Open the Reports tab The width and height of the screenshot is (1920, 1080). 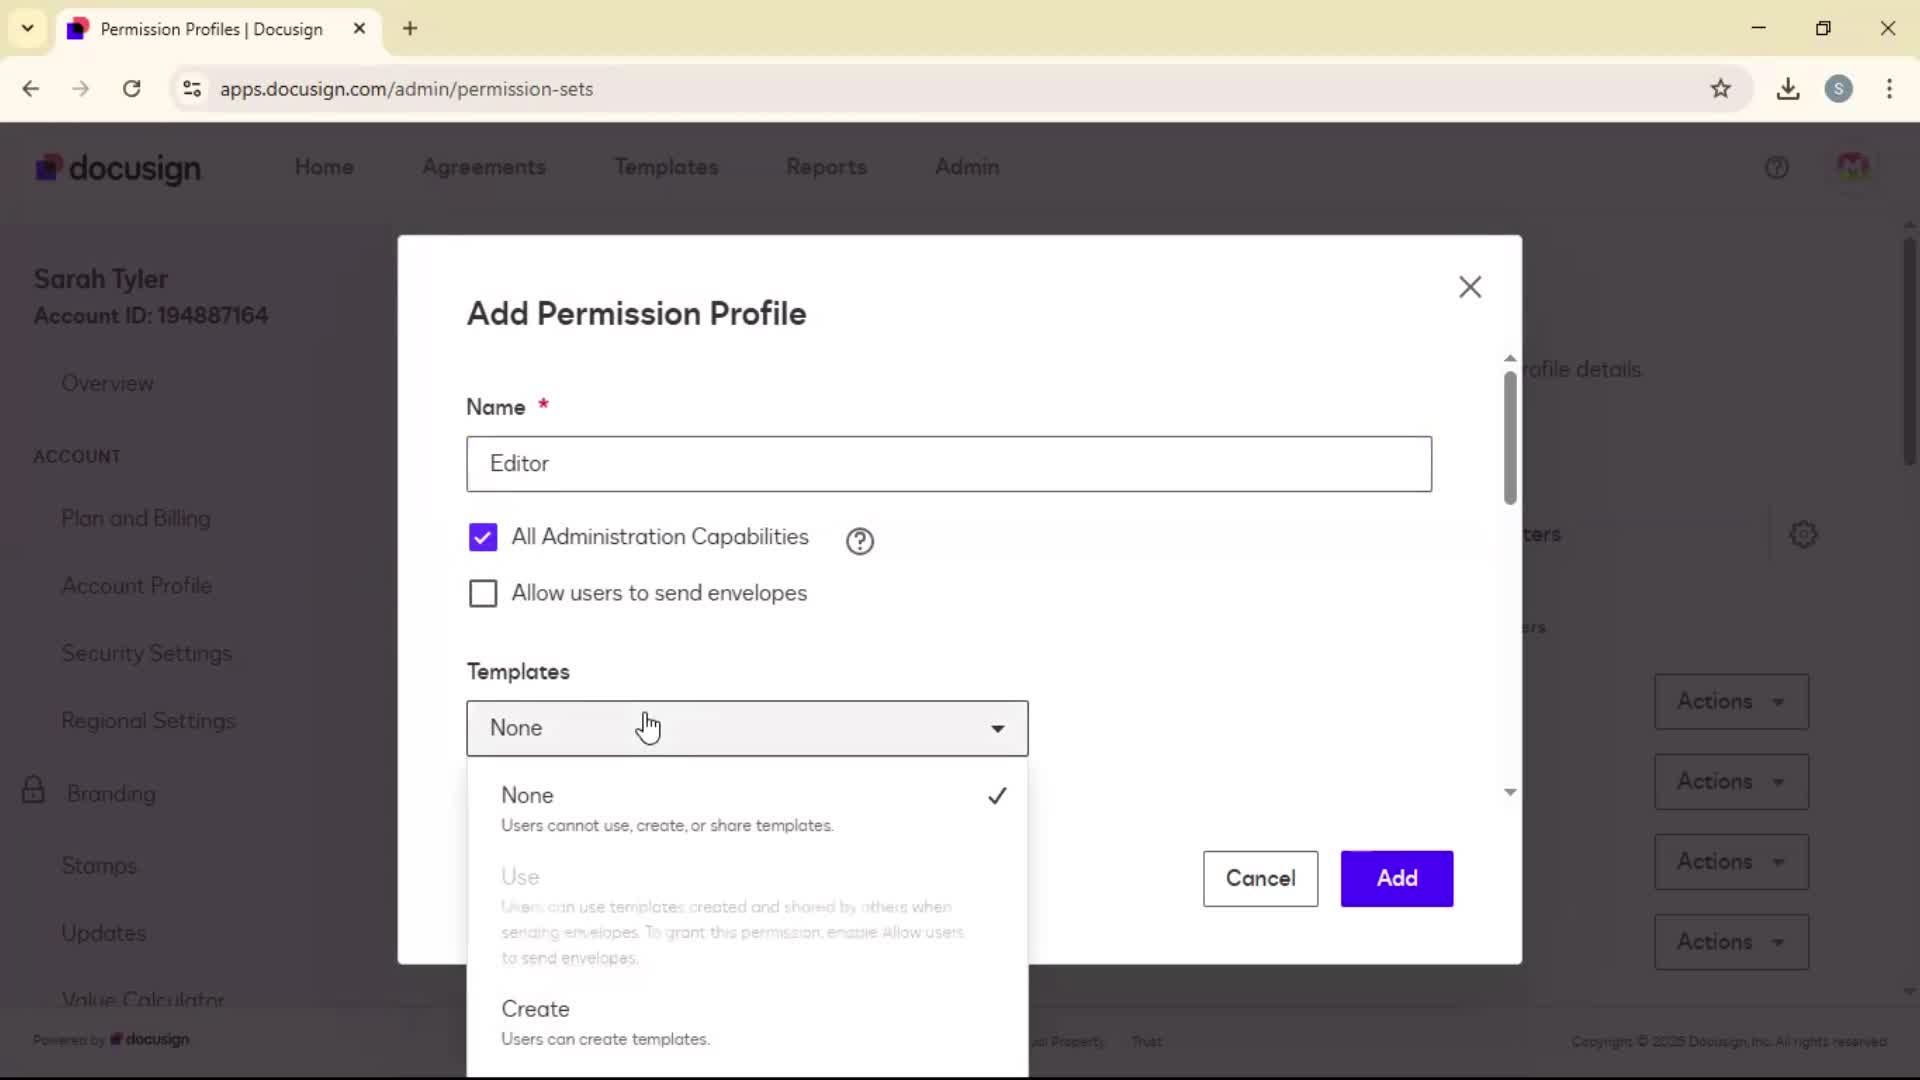click(x=826, y=167)
